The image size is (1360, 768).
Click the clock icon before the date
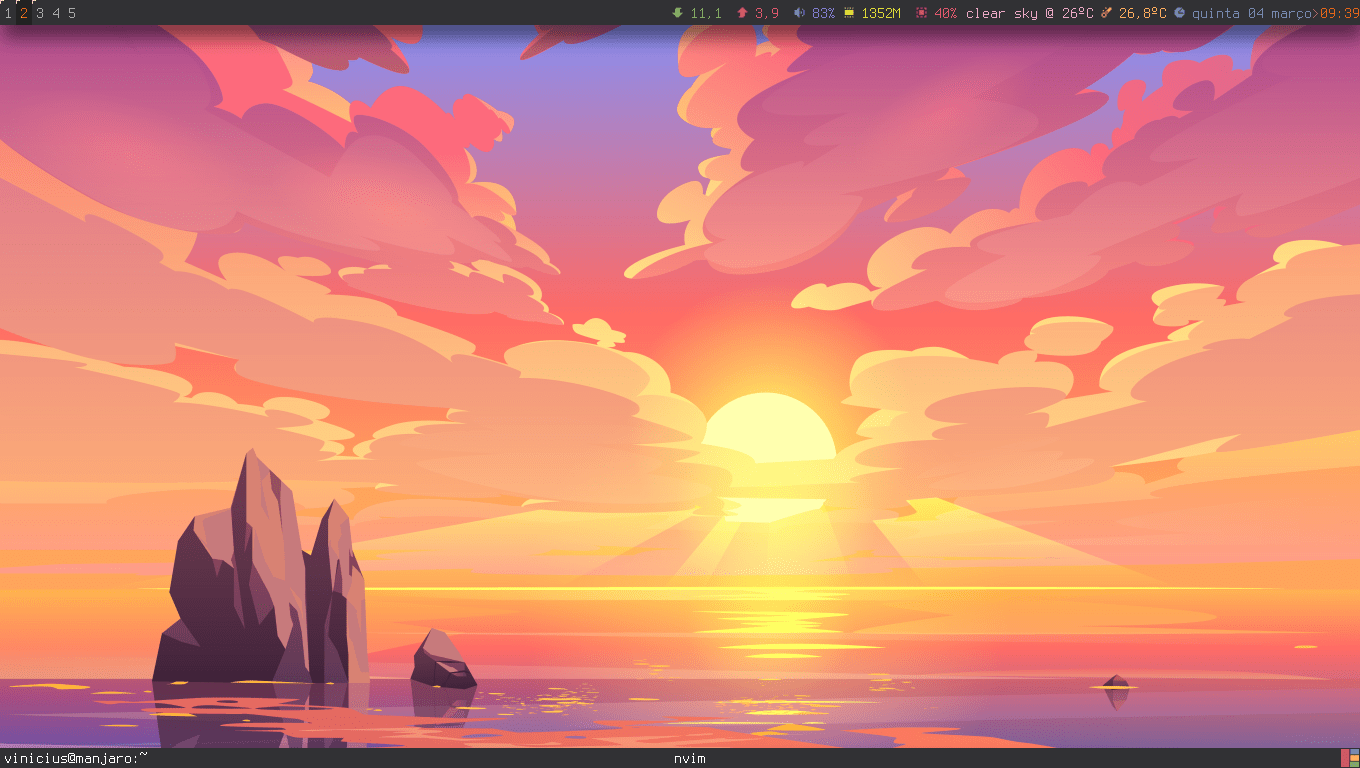tap(1180, 13)
